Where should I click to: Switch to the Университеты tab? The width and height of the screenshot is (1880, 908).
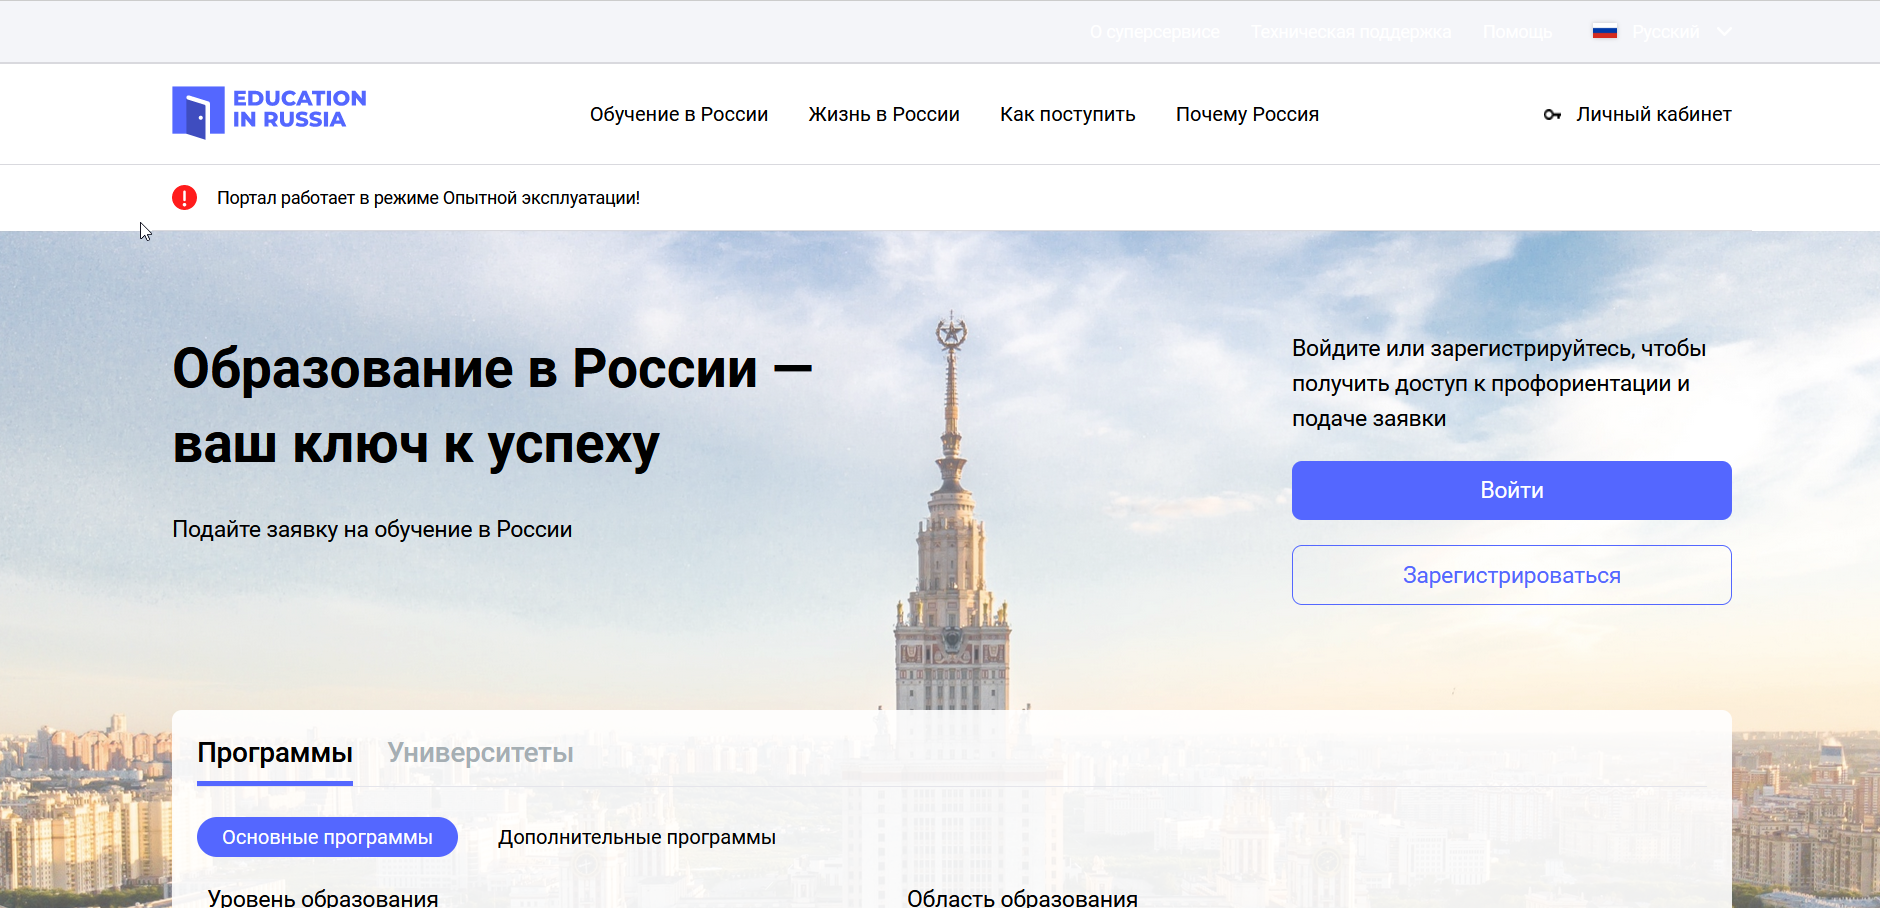pyautogui.click(x=481, y=753)
